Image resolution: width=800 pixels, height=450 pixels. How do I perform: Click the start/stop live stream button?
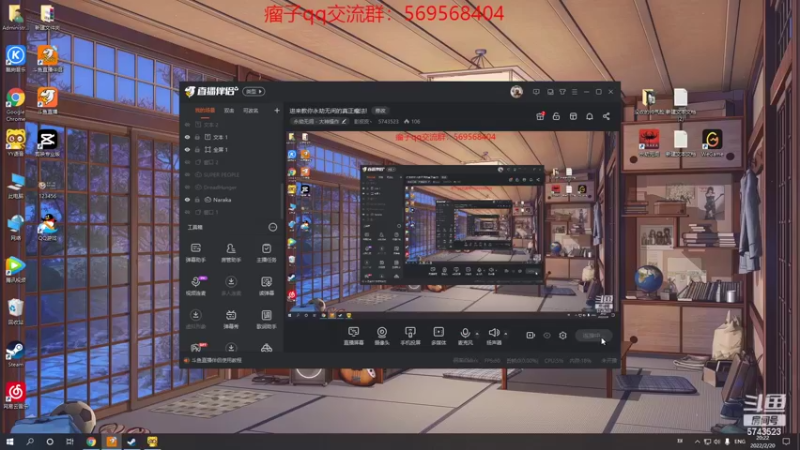point(594,336)
